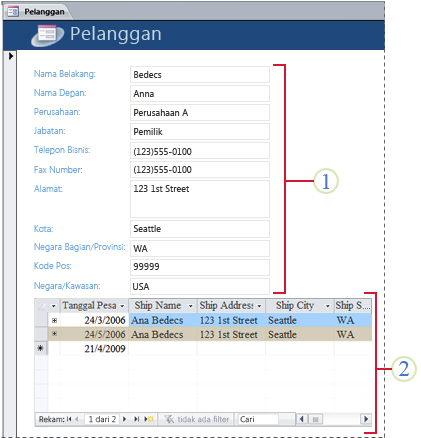Expand the 24/5/2006 order row
The image size is (421, 438).
[x=54, y=334]
